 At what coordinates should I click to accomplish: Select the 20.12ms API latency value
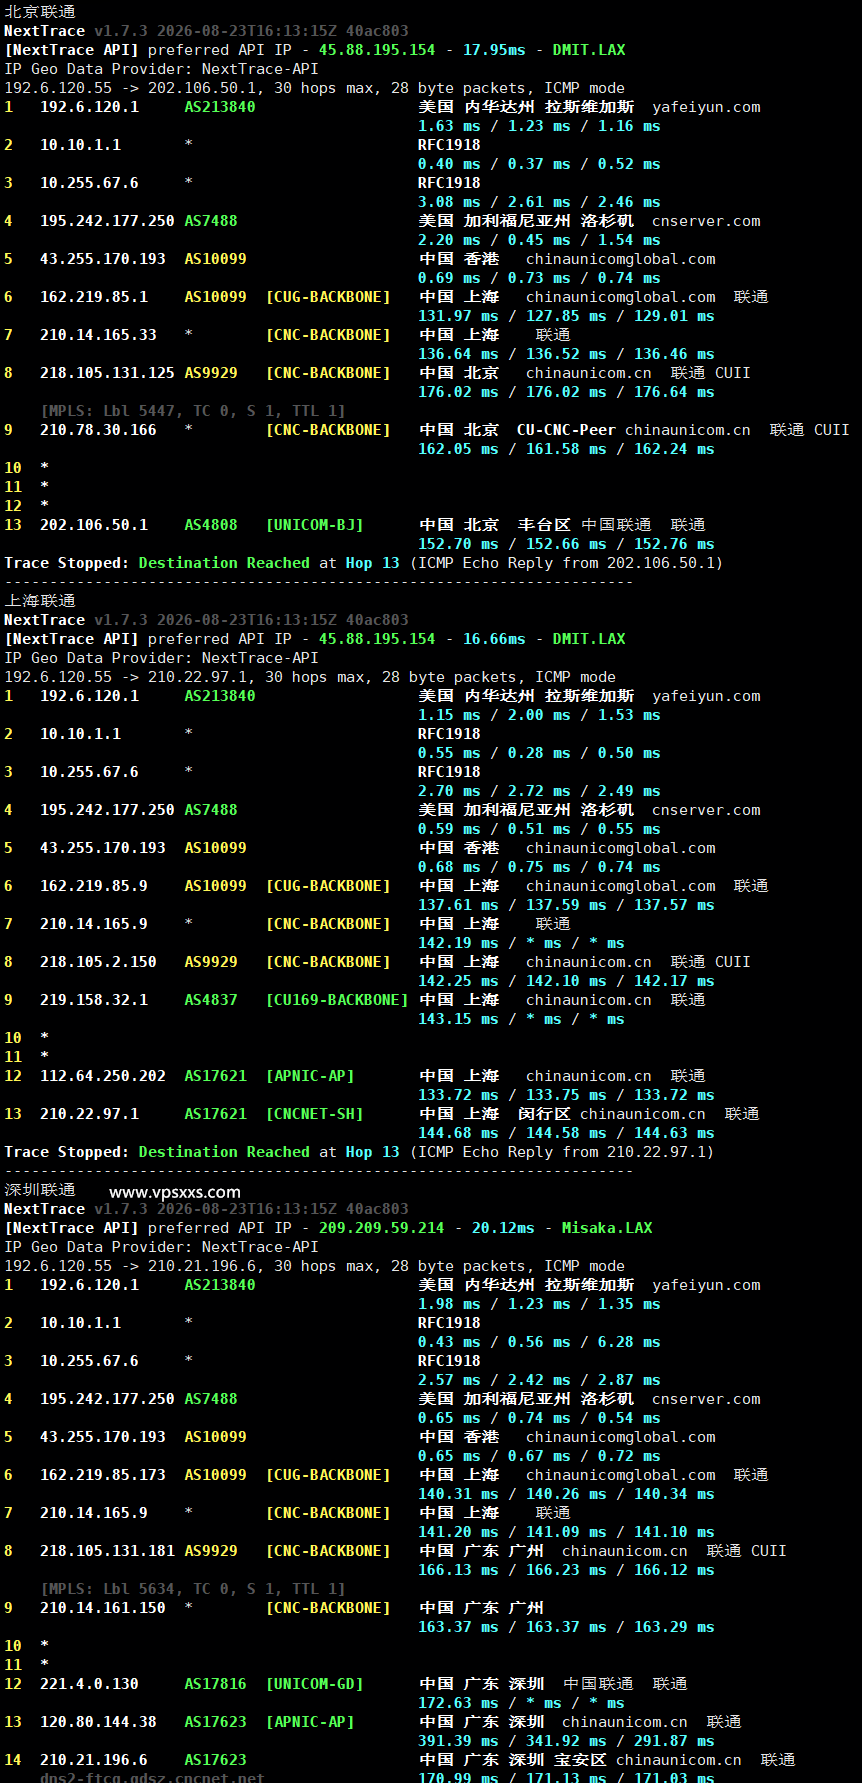tap(503, 1228)
